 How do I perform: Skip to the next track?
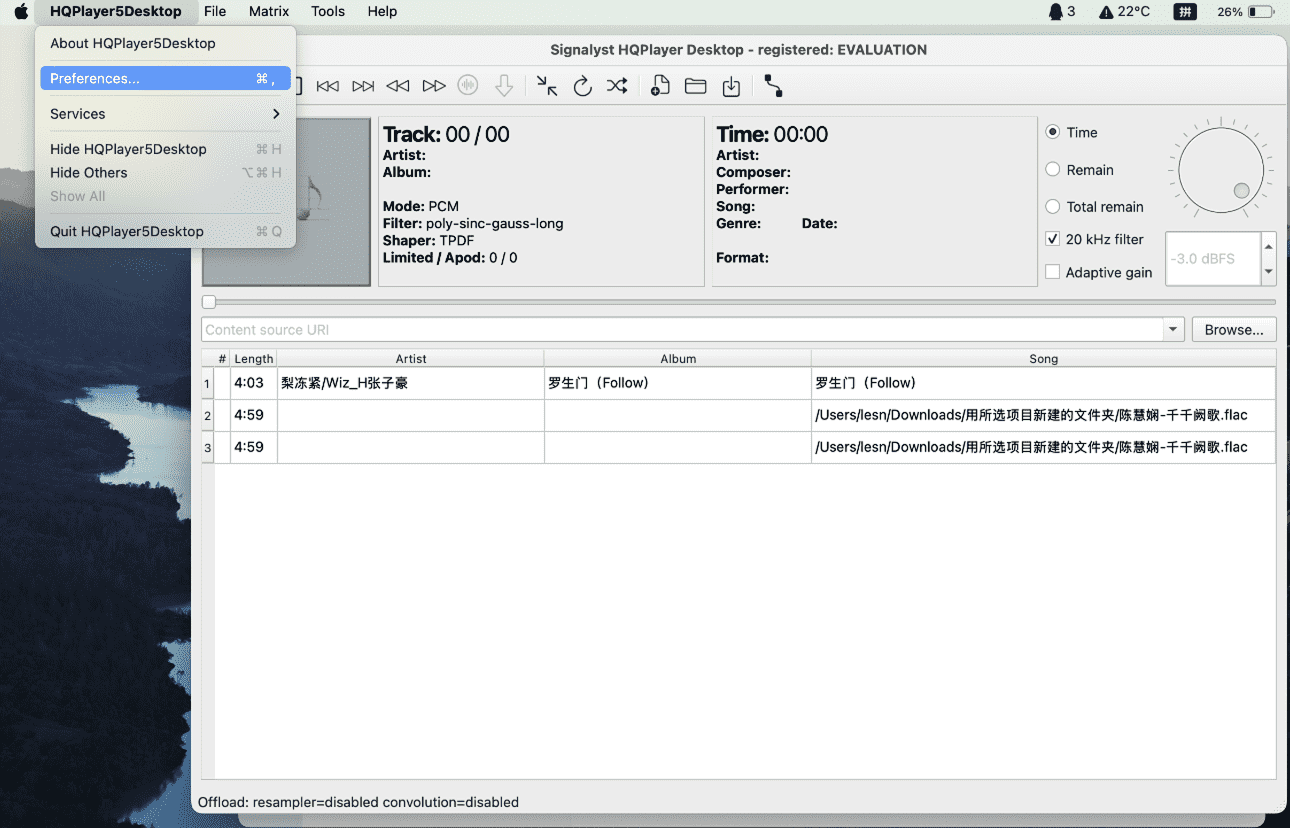tap(363, 87)
